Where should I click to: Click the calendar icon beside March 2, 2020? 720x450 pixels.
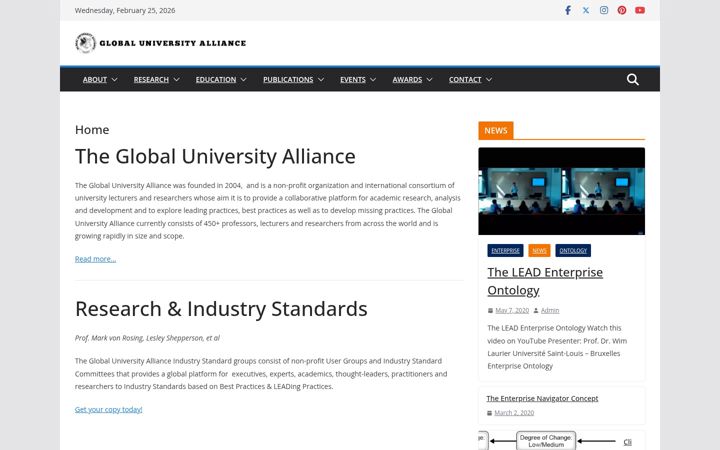click(x=489, y=413)
